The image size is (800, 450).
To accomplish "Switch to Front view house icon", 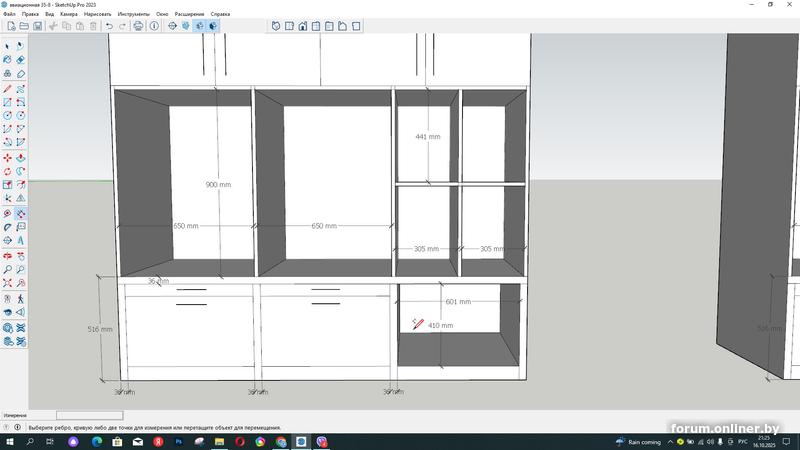I will pyautogui.click(x=303, y=26).
